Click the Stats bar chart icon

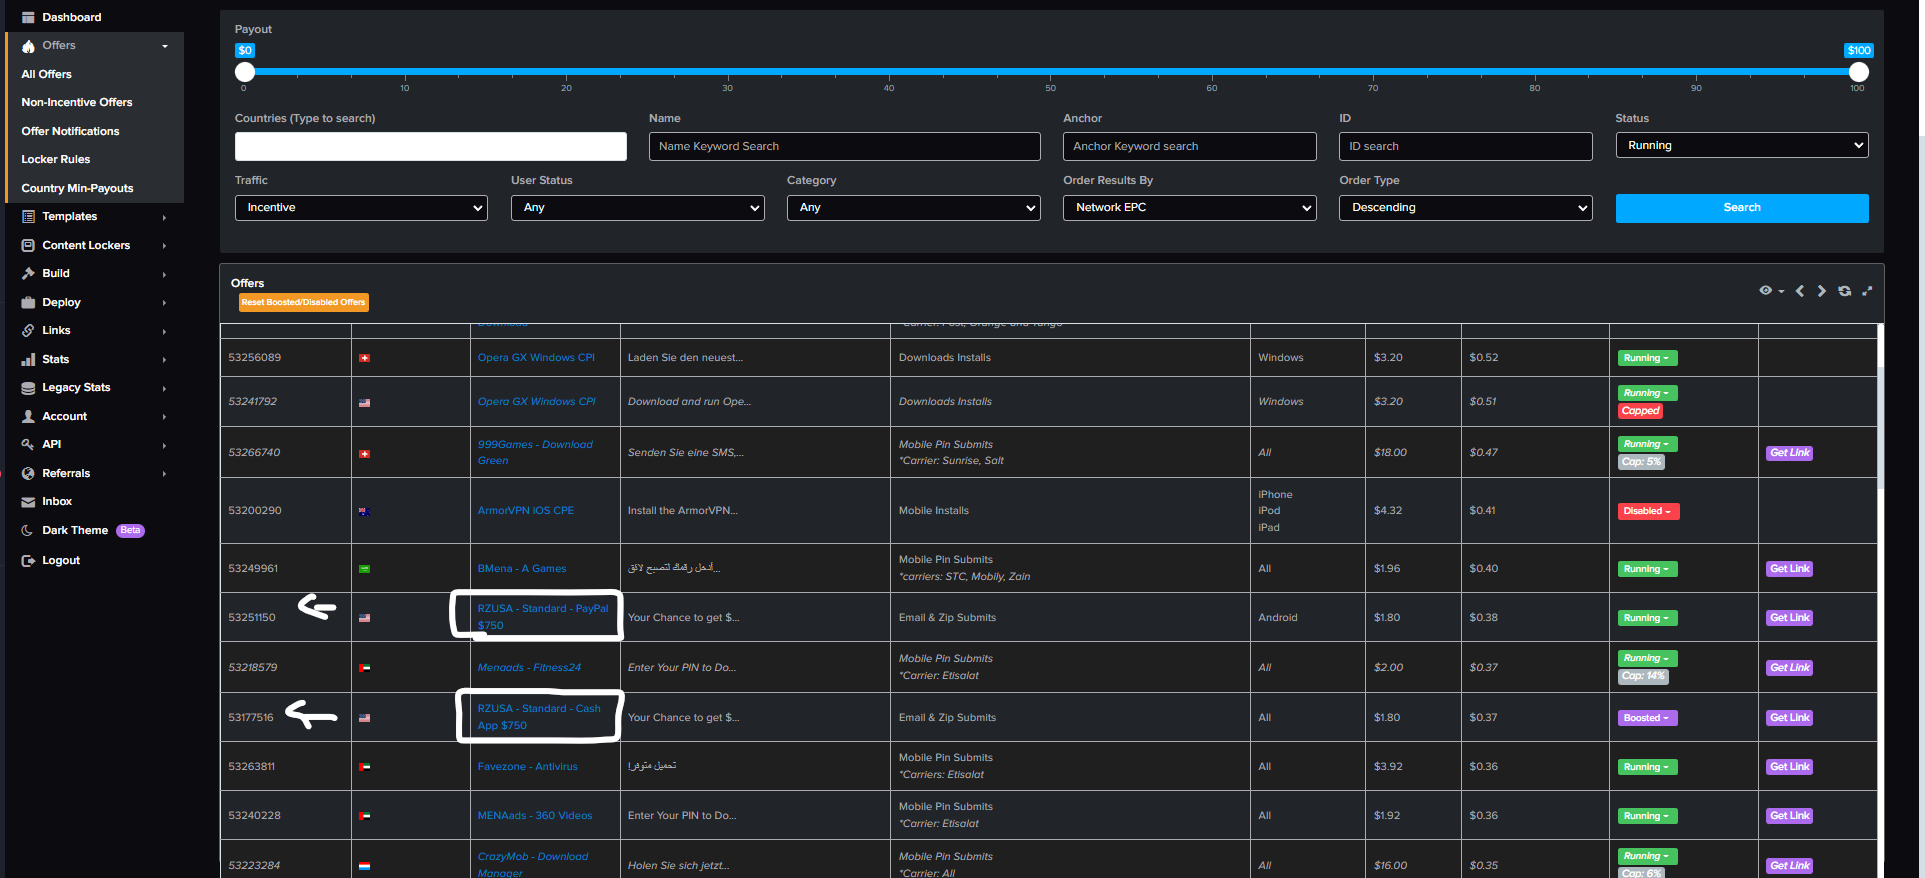point(28,359)
